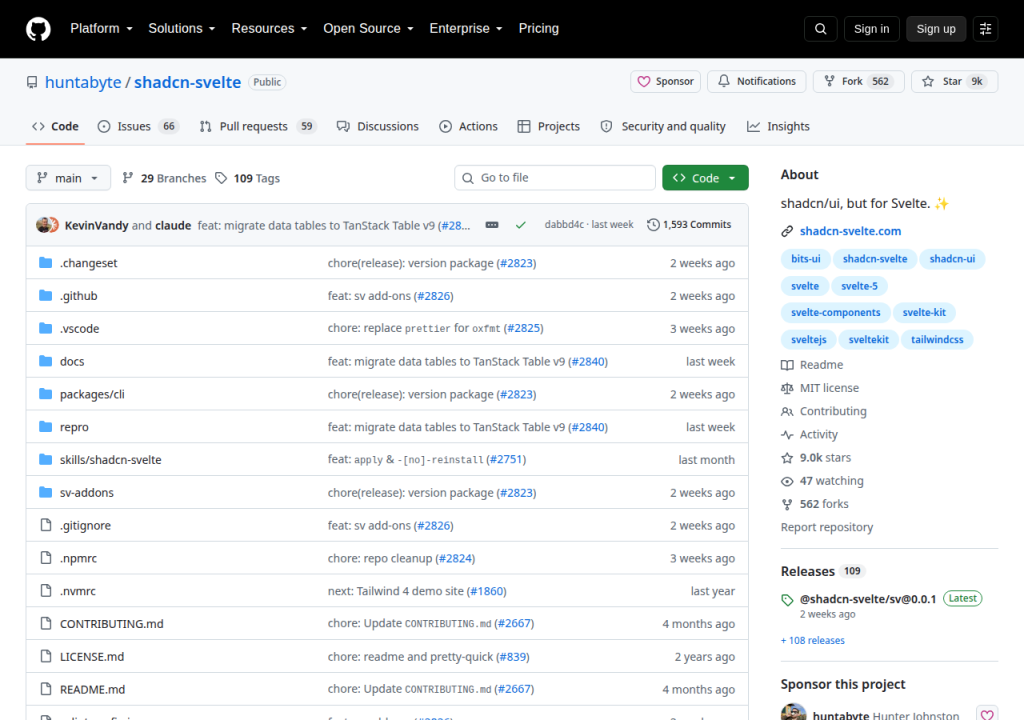Expand commit message ellipsis button
1024x720 pixels.
492,225
